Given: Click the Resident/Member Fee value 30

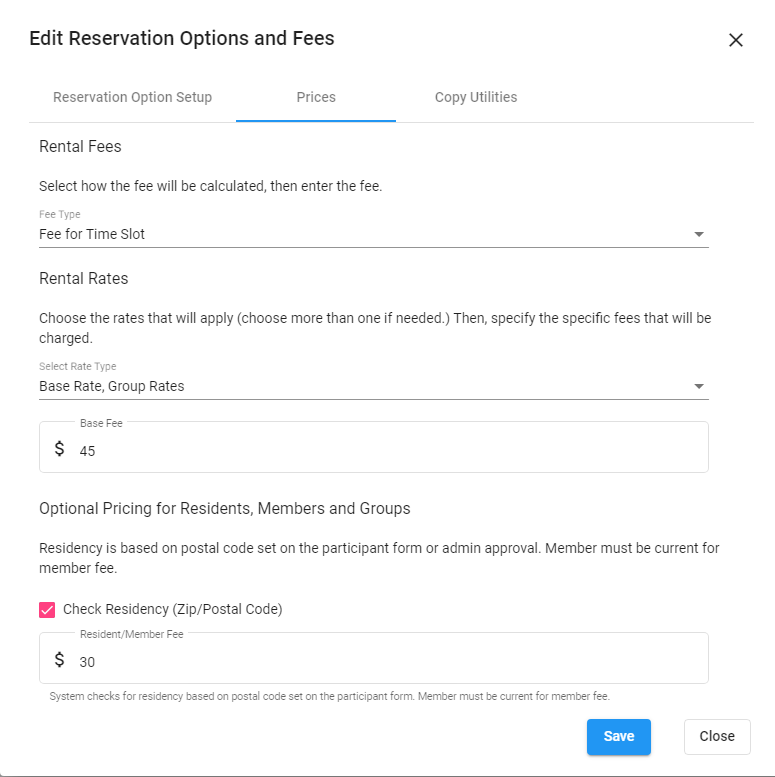Looking at the screenshot, I should click(88, 662).
